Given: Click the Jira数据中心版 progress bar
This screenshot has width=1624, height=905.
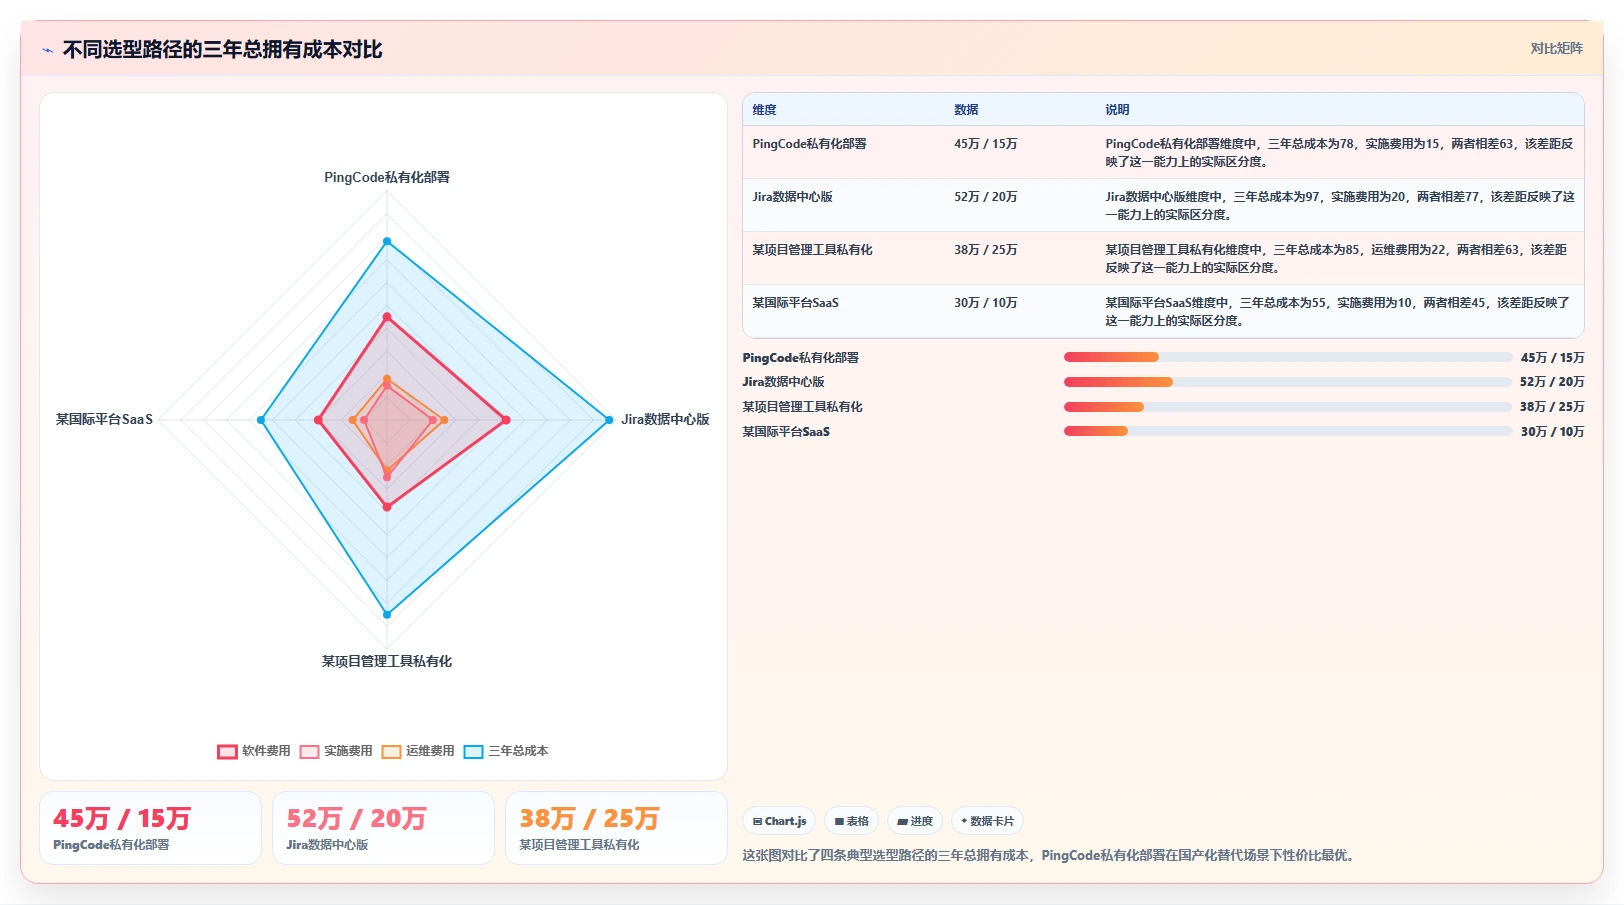Looking at the screenshot, I should (1288, 382).
